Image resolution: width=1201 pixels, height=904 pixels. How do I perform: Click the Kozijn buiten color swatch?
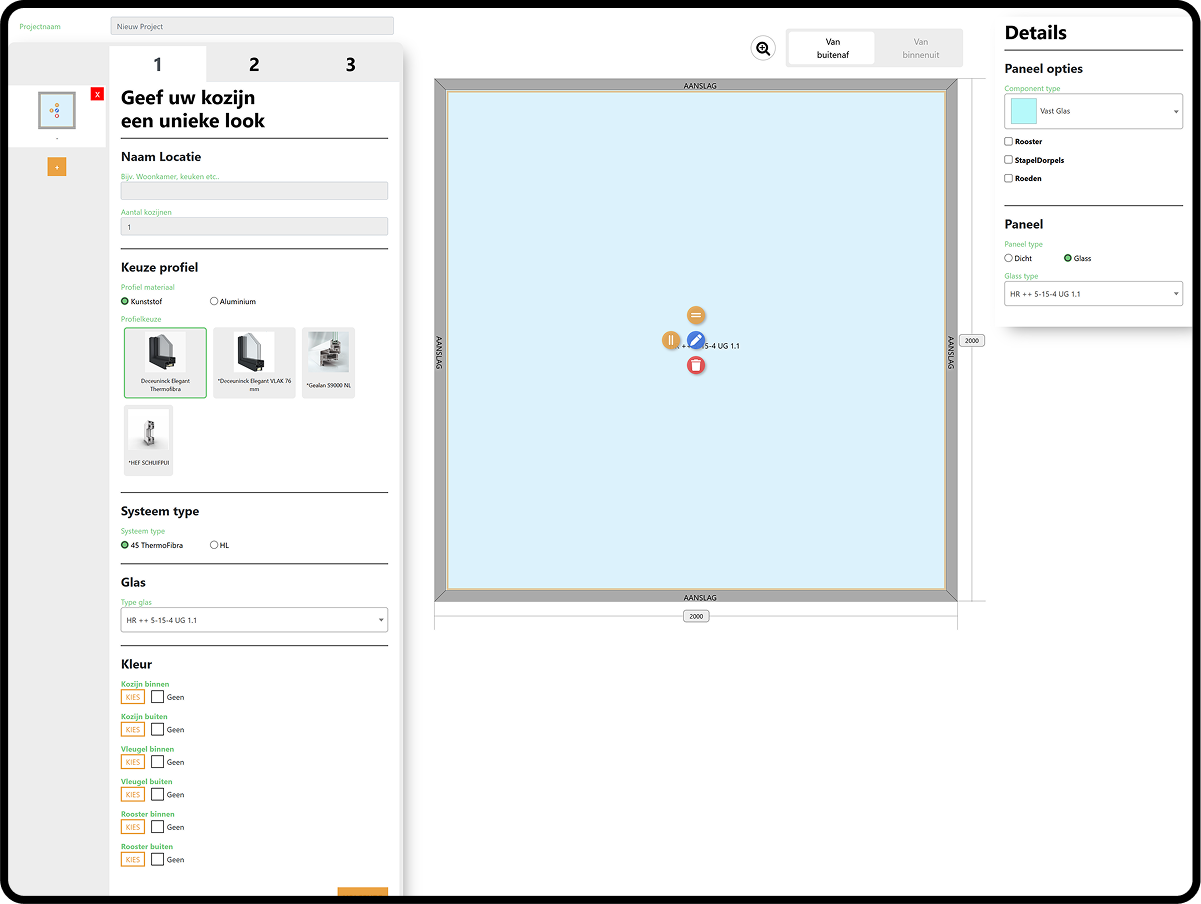coord(158,729)
